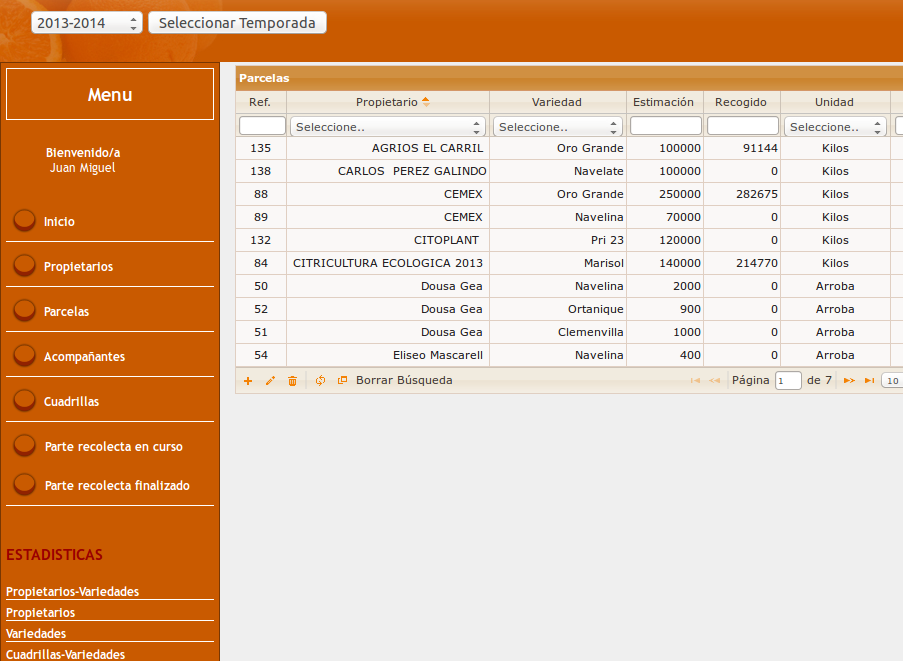Open the Variedad filter Seleccione dropdown

(557, 127)
